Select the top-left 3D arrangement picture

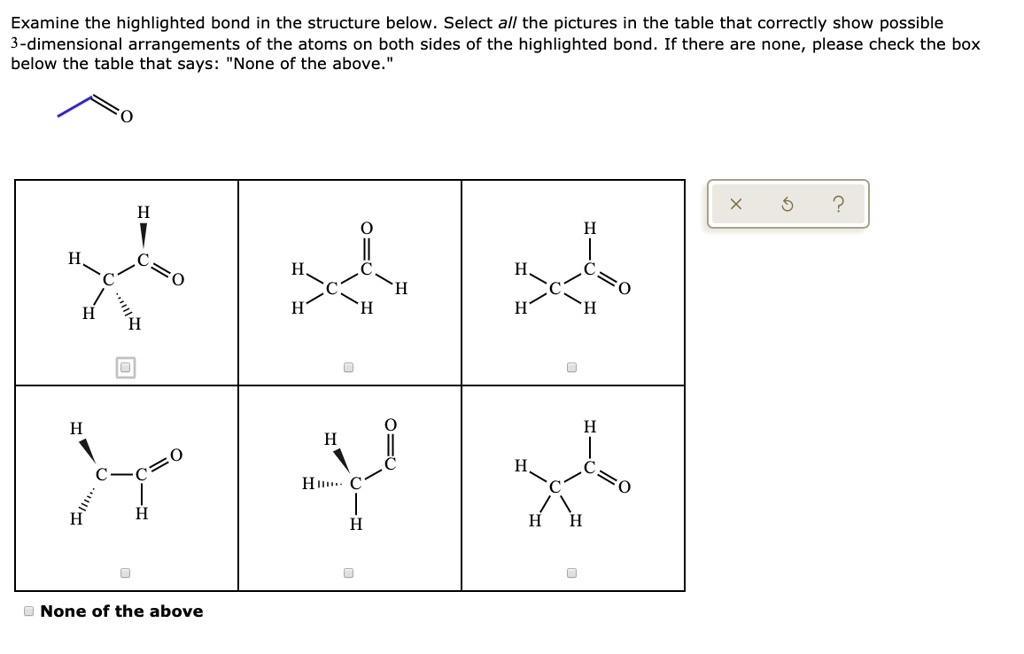[x=125, y=270]
